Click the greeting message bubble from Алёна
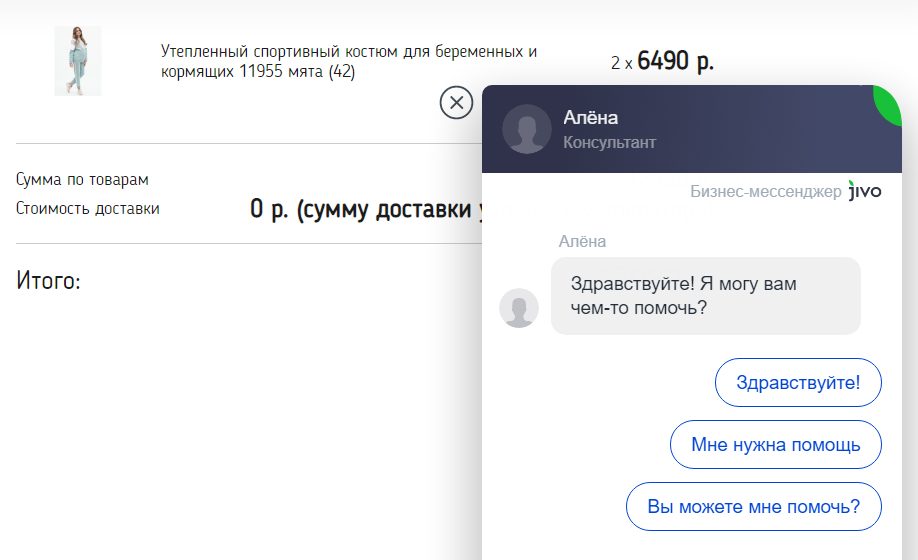The width and height of the screenshot is (918, 560). [x=705, y=296]
